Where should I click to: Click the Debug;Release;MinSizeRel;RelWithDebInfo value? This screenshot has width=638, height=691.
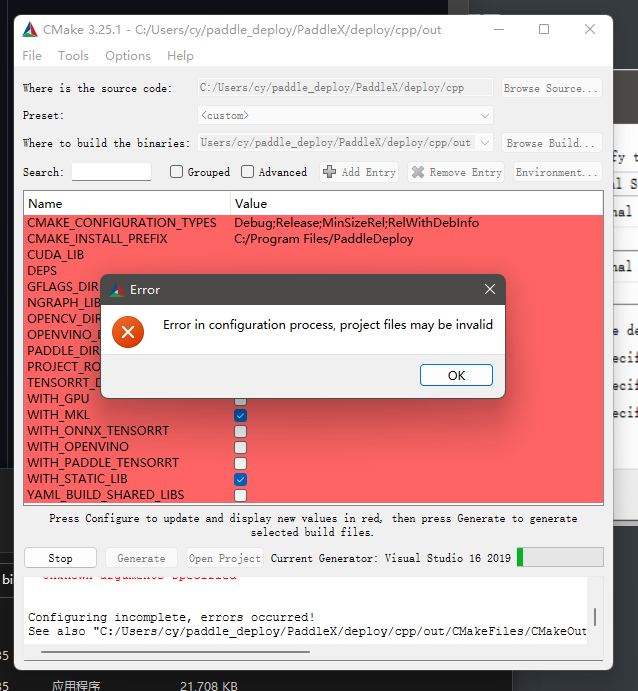click(356, 223)
